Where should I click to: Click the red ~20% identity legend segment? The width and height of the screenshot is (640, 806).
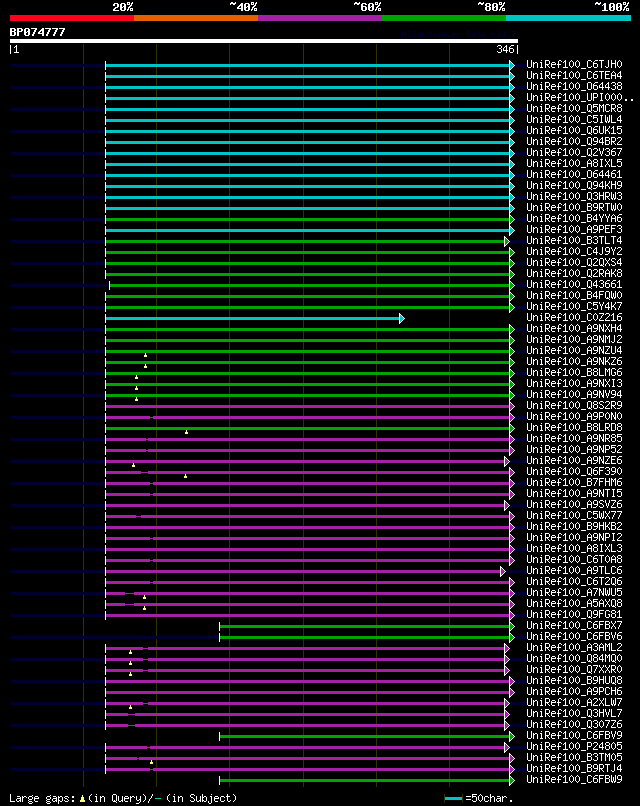coord(71,18)
